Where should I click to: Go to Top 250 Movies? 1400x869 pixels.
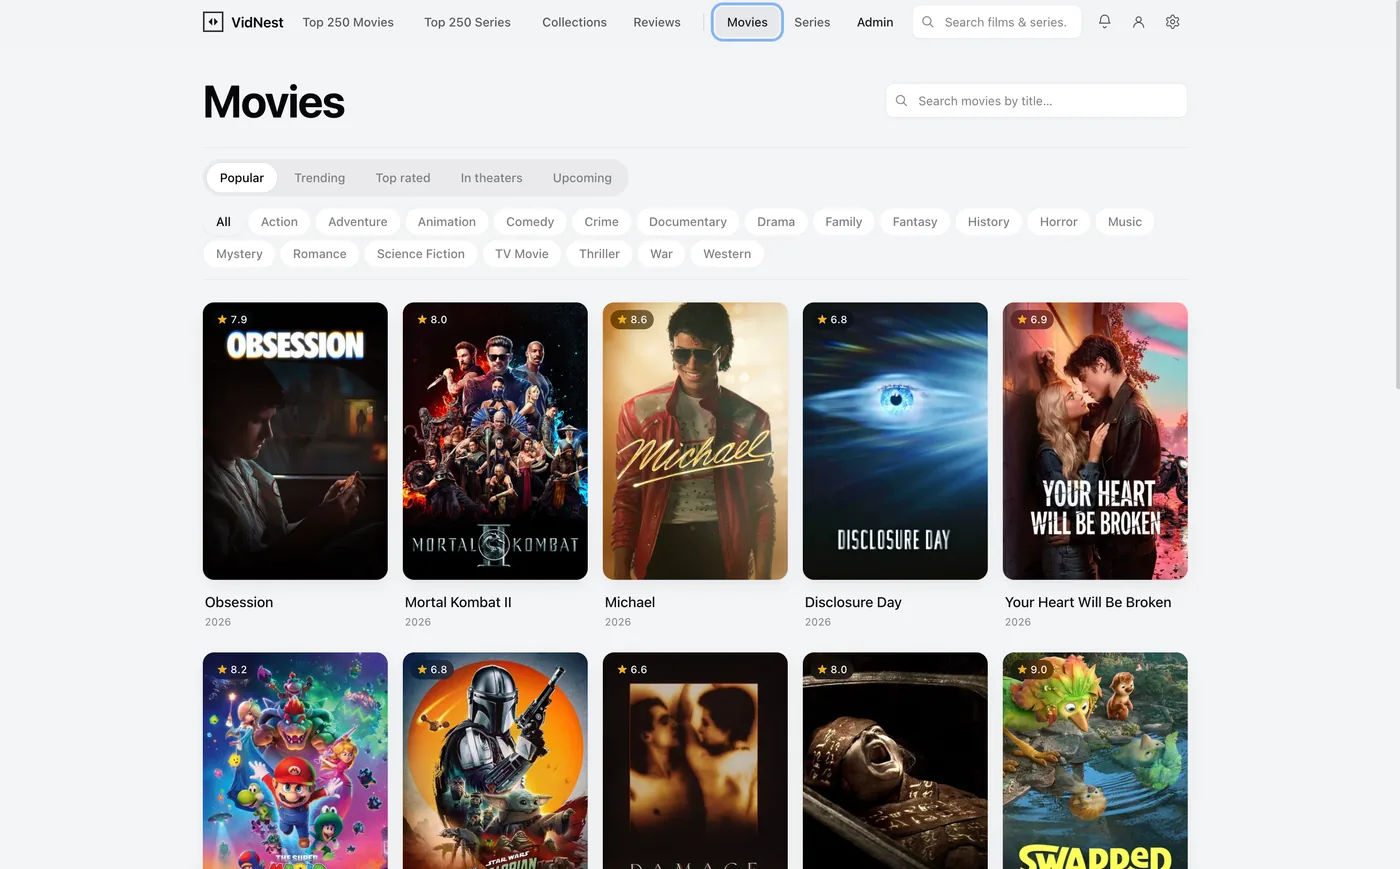[348, 22]
